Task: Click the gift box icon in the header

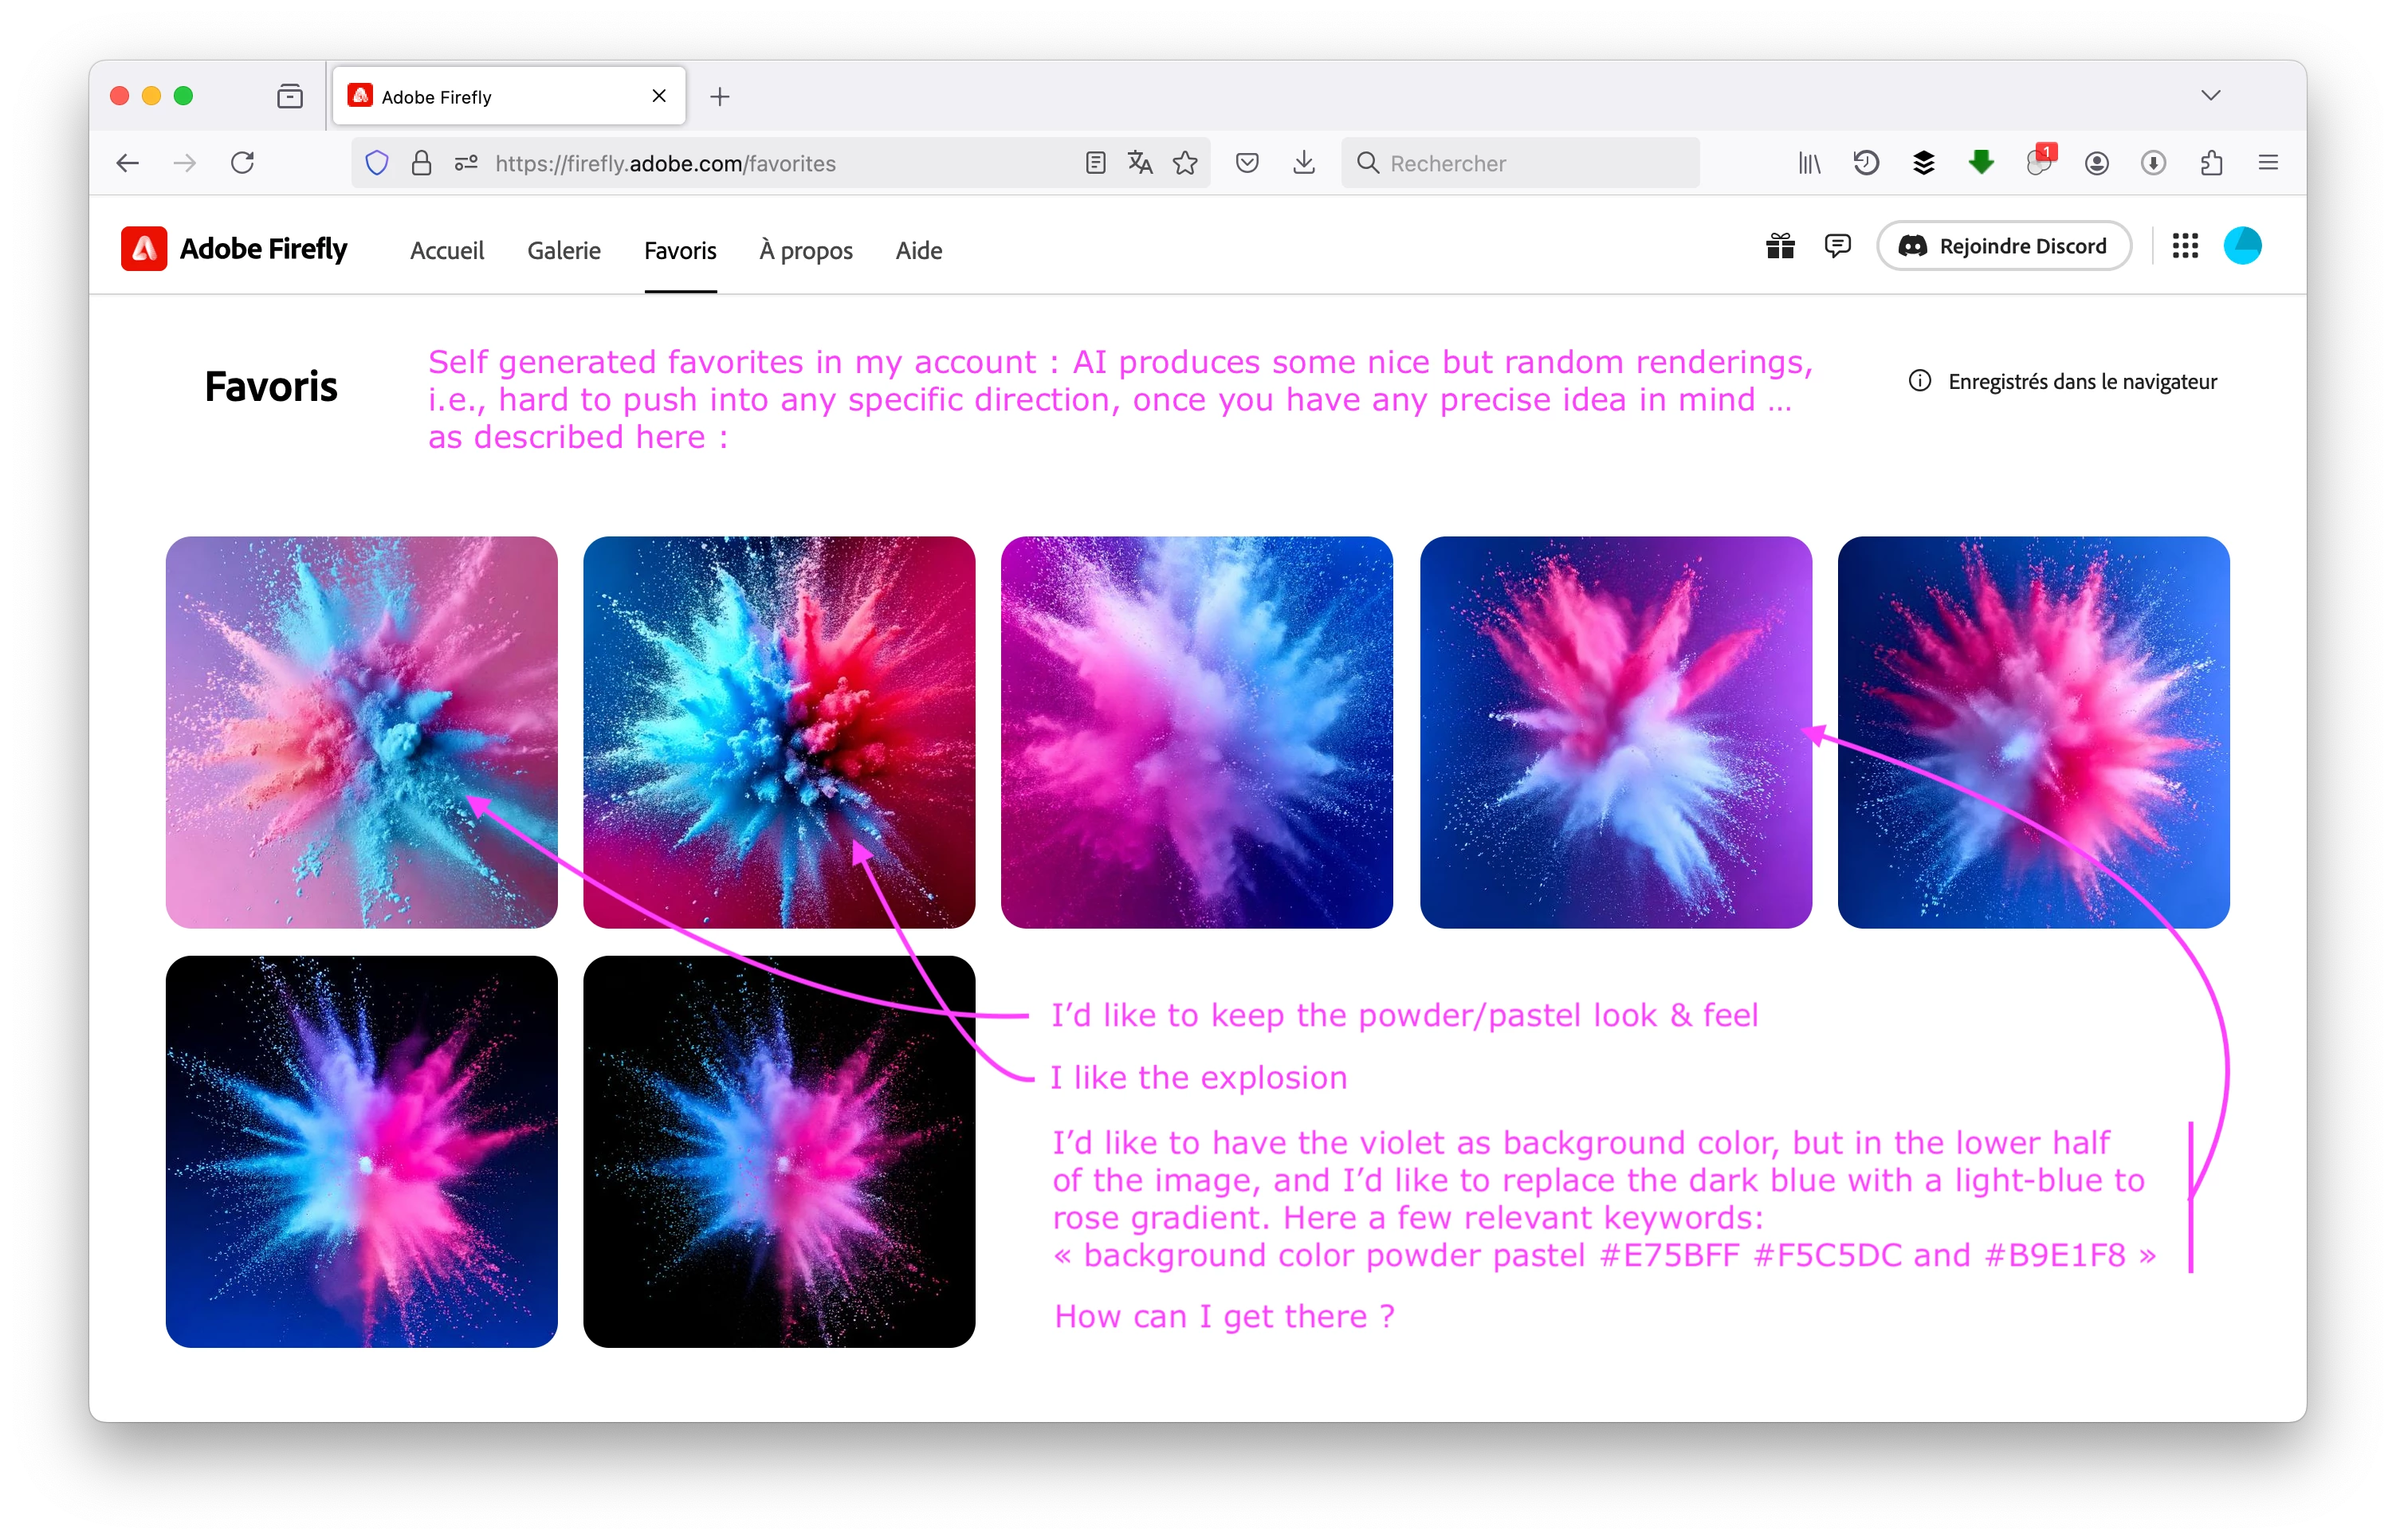Action: coord(1780,246)
